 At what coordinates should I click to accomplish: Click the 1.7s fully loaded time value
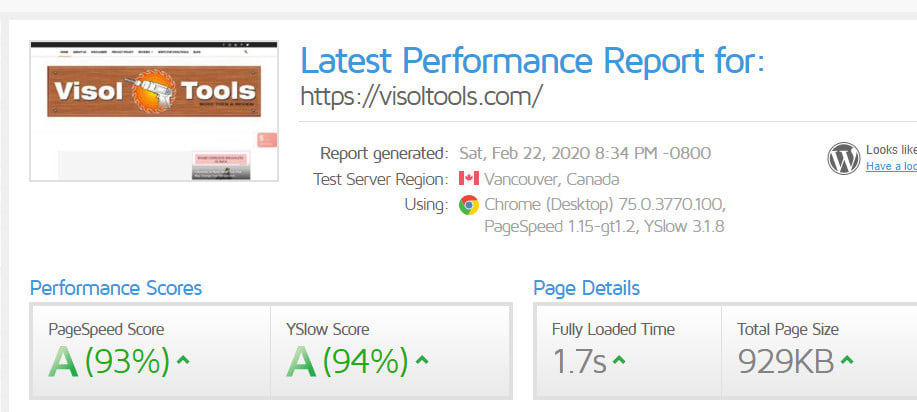[580, 361]
